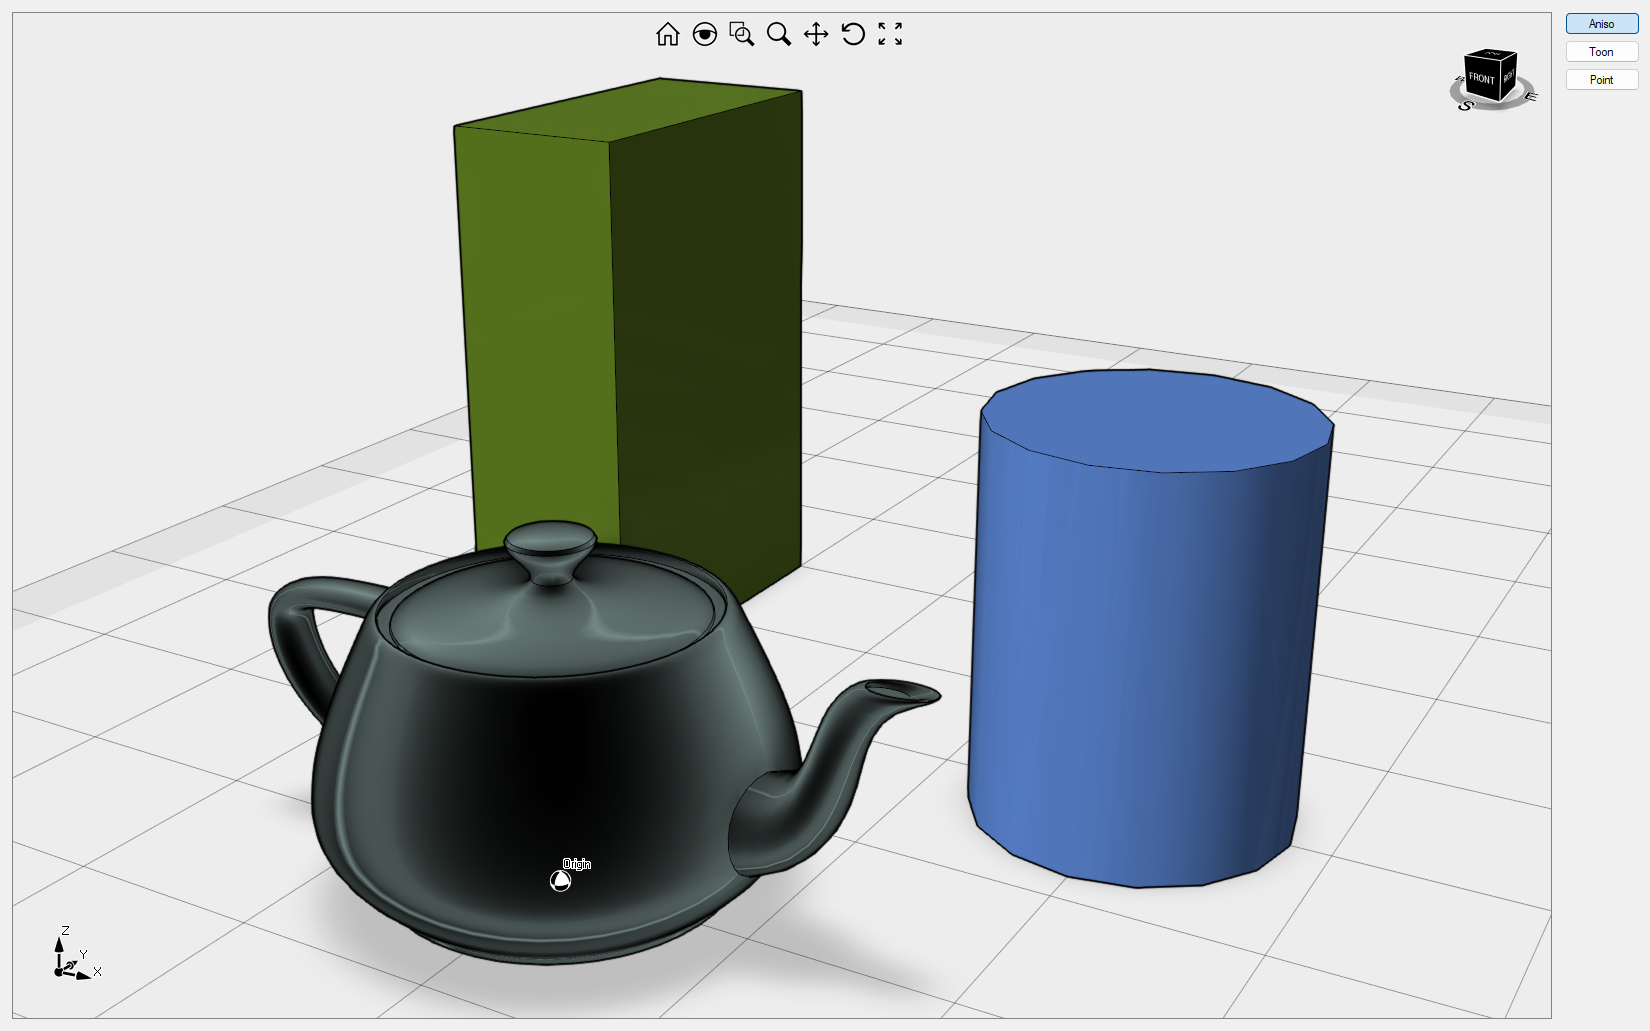The height and width of the screenshot is (1031, 1650).
Task: Activate the Pan tool
Action: point(818,34)
